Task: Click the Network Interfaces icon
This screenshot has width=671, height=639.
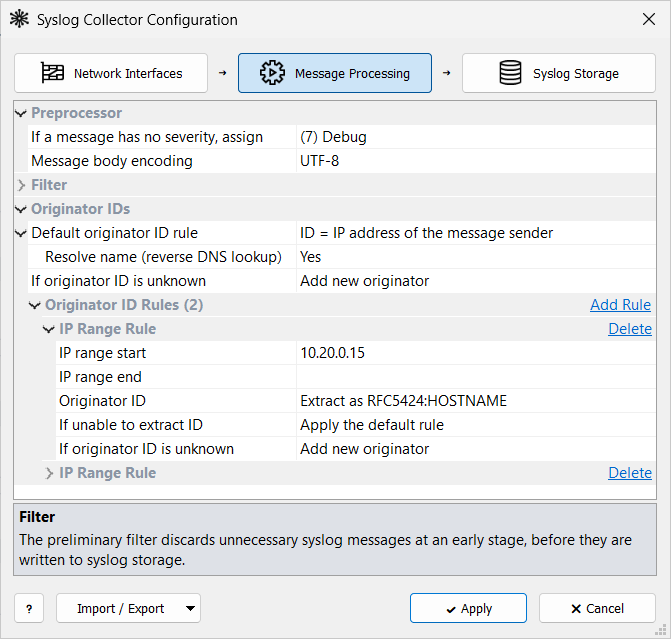Action: [x=52, y=73]
